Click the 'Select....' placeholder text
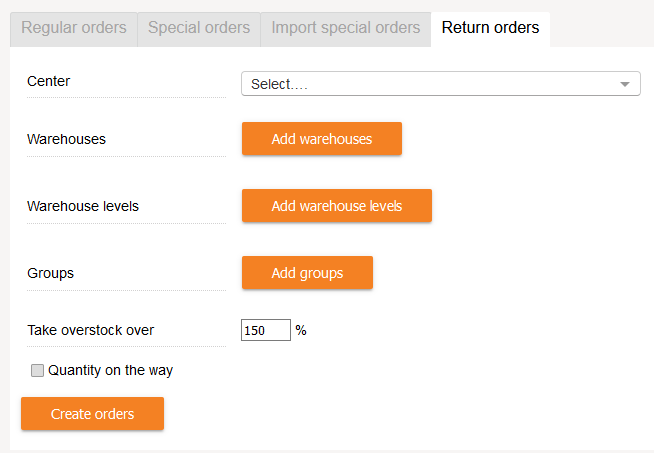This screenshot has width=654, height=453. click(279, 84)
